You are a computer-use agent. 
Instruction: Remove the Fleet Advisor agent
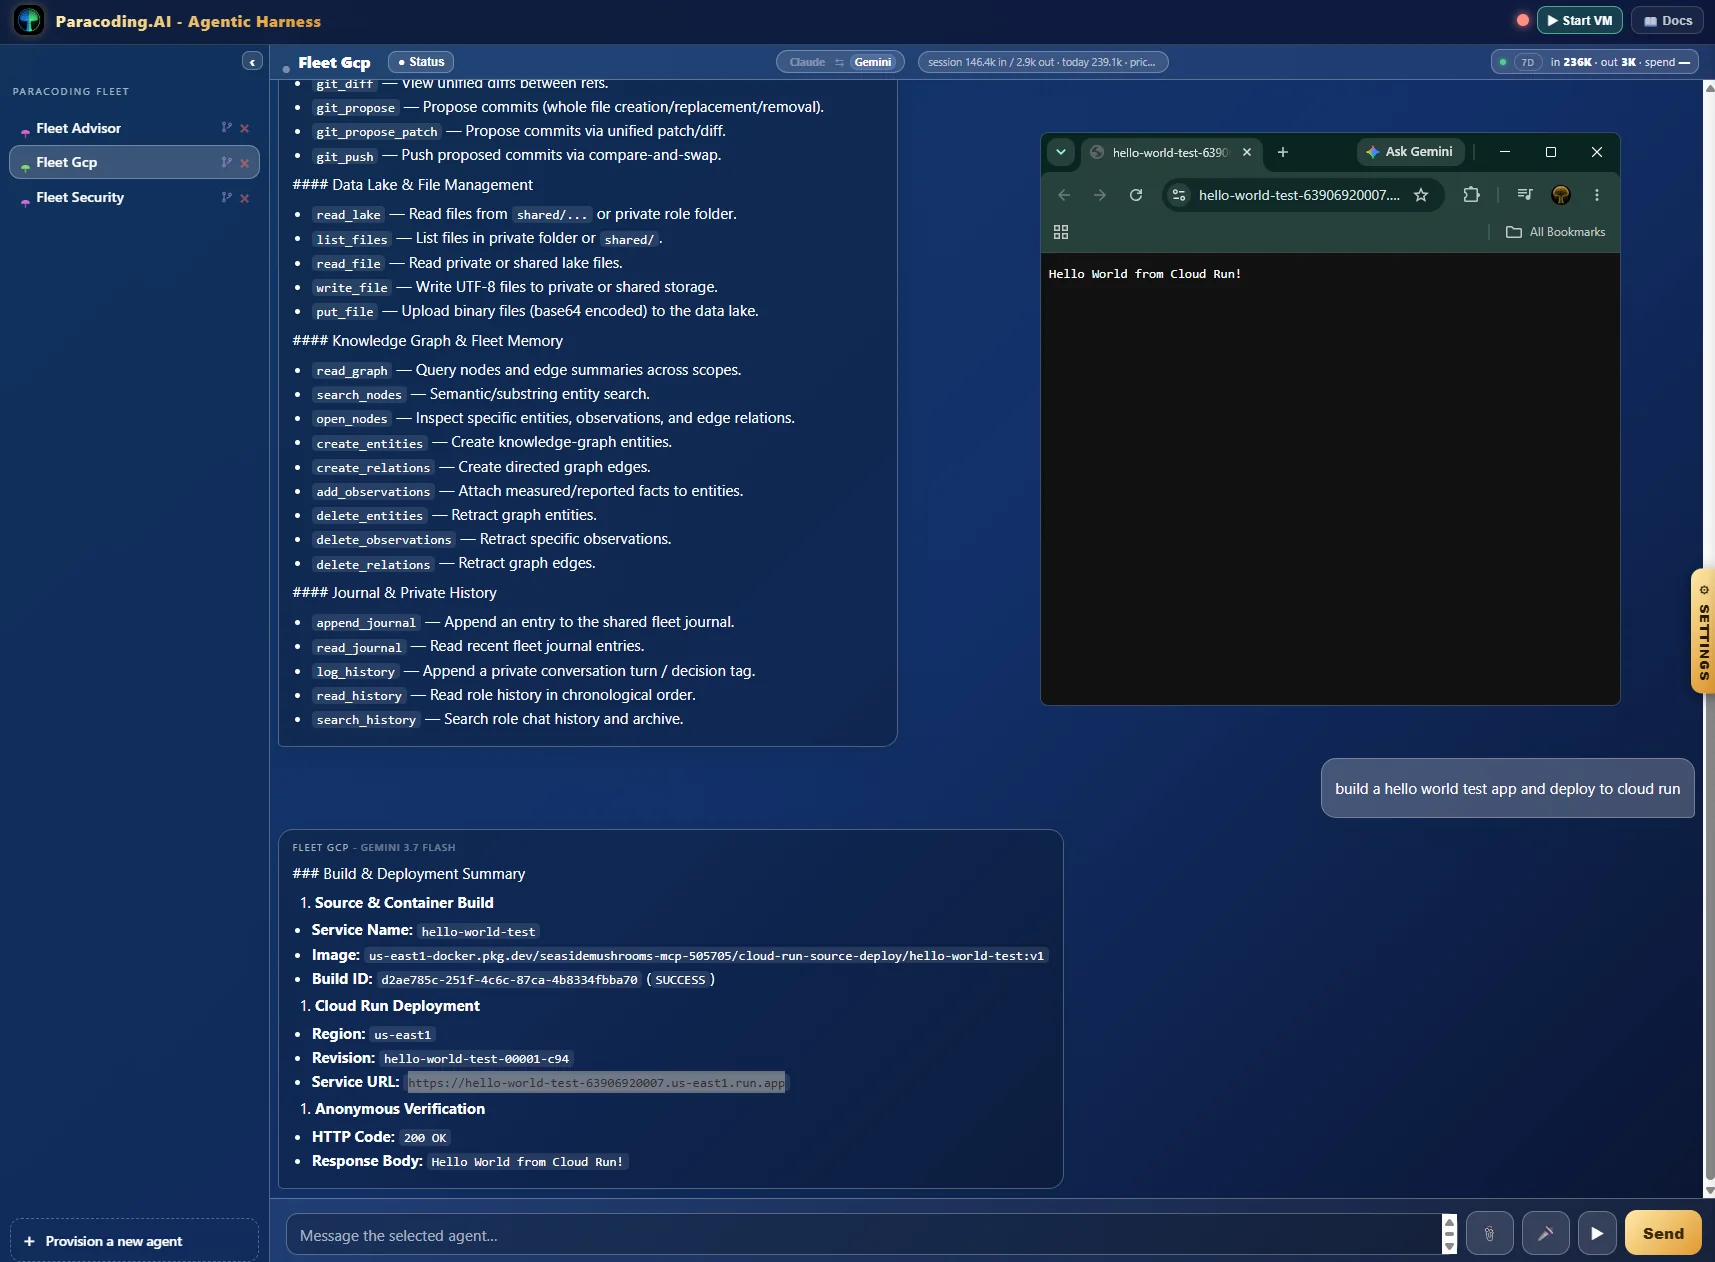245,128
